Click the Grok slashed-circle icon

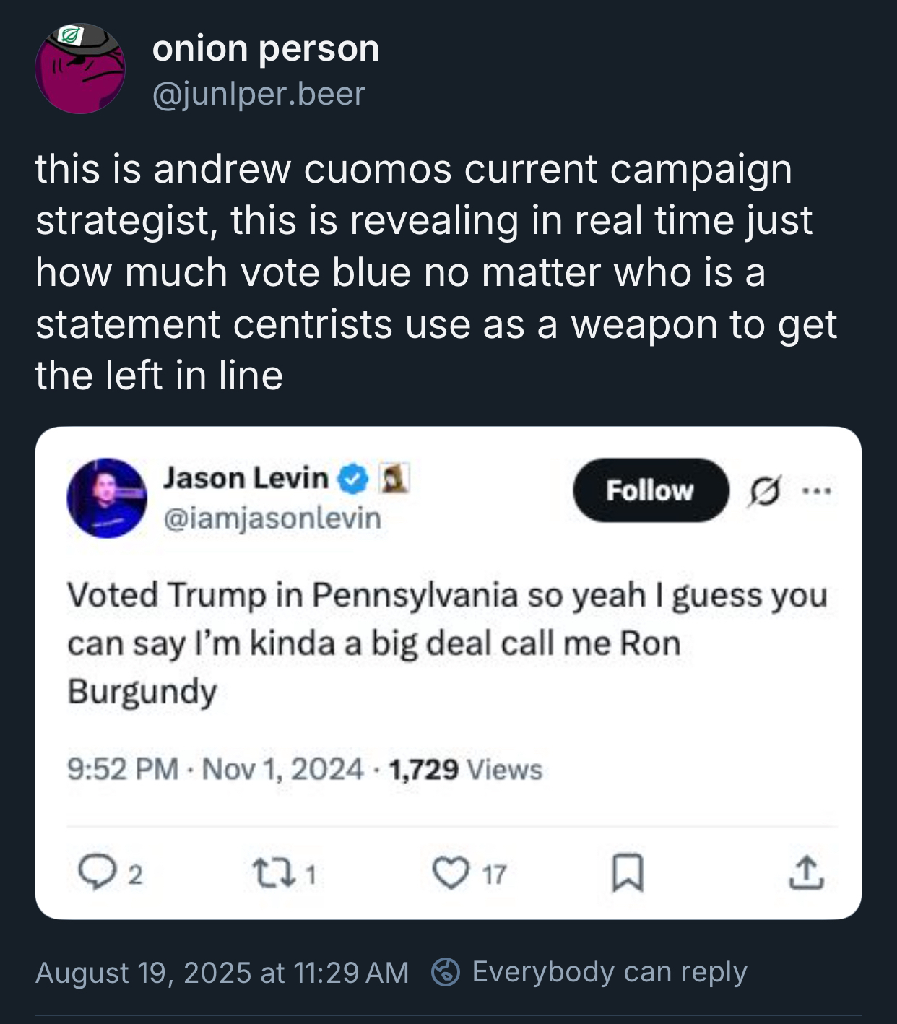click(x=764, y=491)
